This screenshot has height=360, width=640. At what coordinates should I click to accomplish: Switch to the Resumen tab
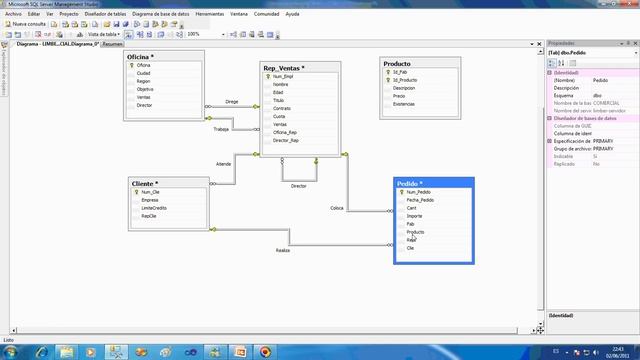pos(112,44)
